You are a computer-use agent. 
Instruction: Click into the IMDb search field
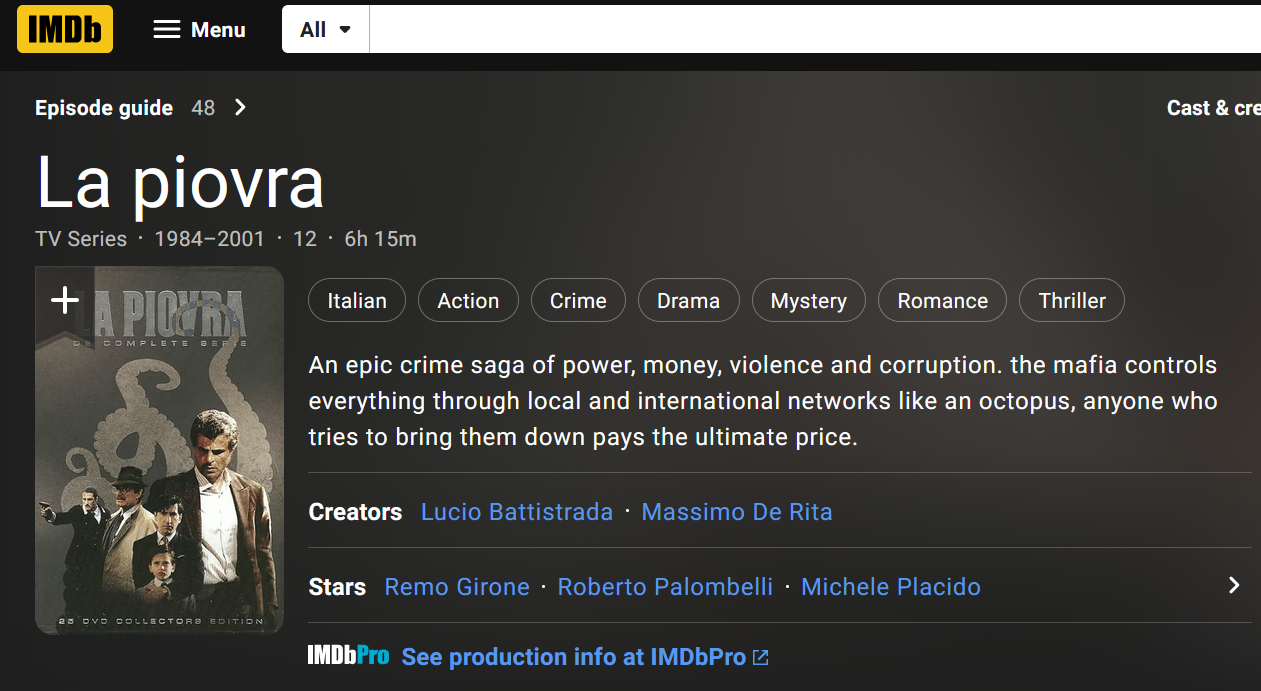[815, 30]
